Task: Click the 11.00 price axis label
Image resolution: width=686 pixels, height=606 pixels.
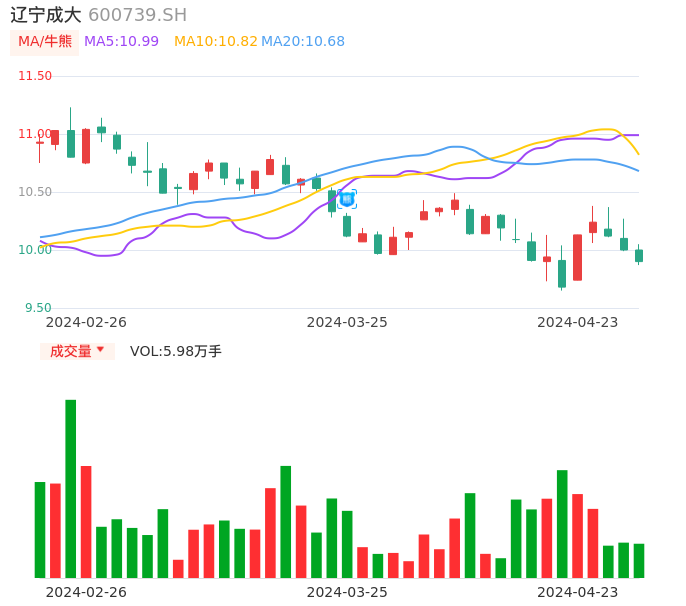Action: [36, 134]
